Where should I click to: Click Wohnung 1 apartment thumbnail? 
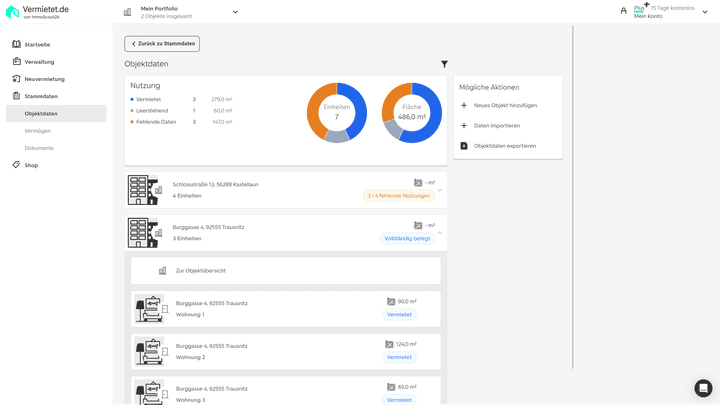[151, 309]
